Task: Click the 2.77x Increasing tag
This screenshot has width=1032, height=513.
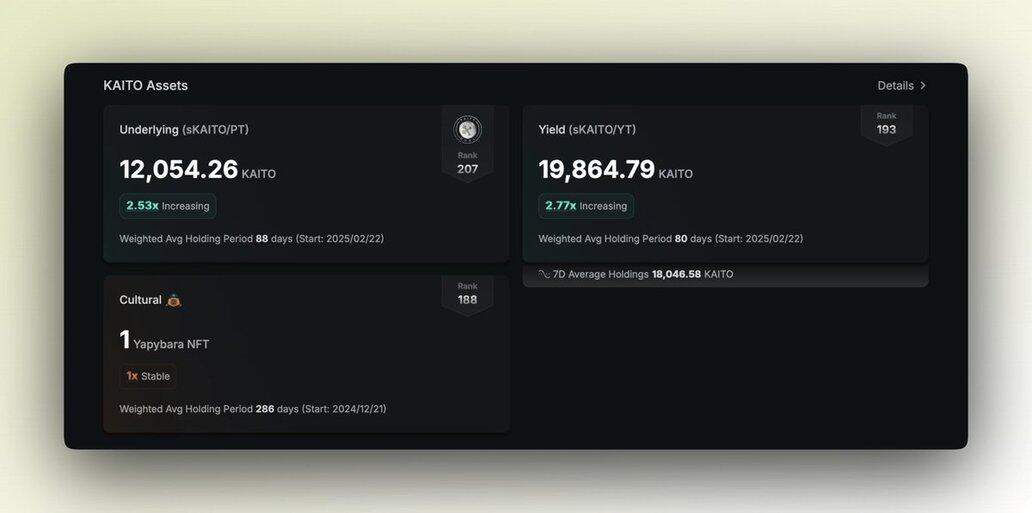Action: coord(586,206)
